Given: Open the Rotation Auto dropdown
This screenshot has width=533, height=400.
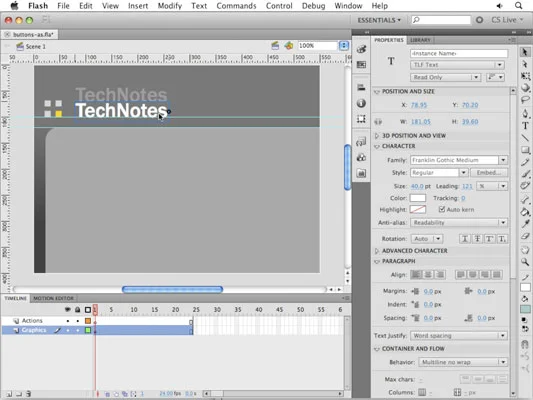Looking at the screenshot, I should pos(427,239).
